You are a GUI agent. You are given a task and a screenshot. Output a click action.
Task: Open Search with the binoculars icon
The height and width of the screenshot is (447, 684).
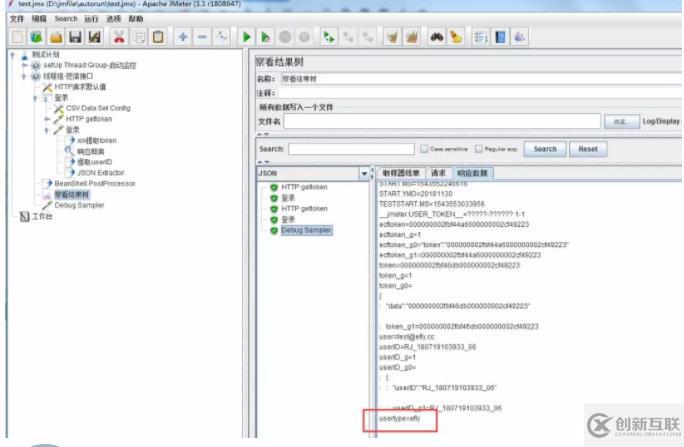[437, 37]
